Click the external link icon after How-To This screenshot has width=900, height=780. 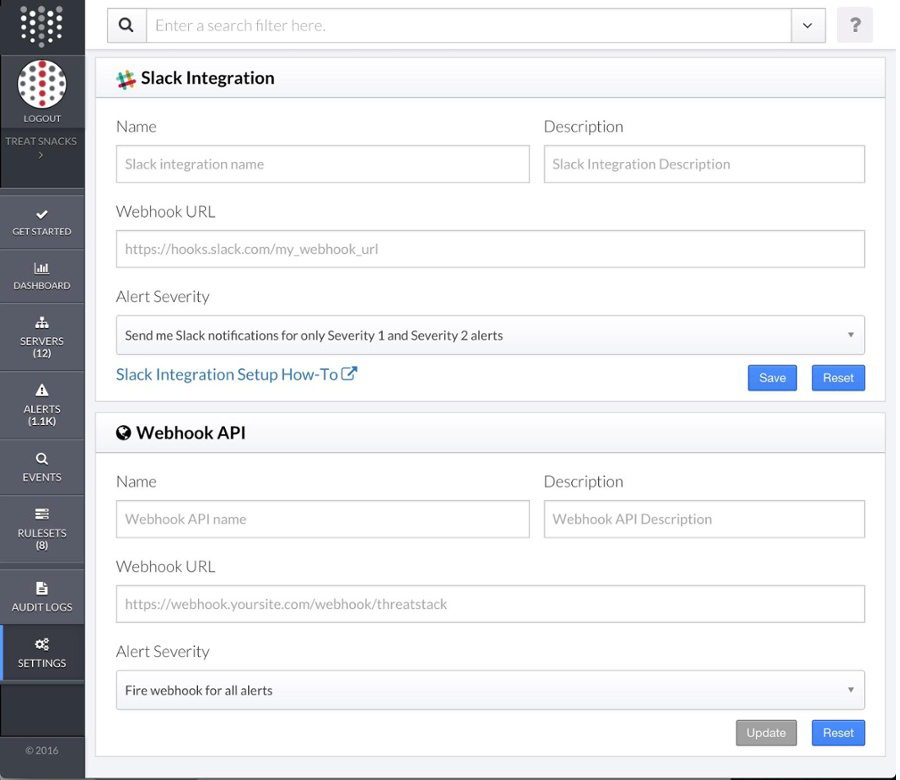click(x=349, y=374)
